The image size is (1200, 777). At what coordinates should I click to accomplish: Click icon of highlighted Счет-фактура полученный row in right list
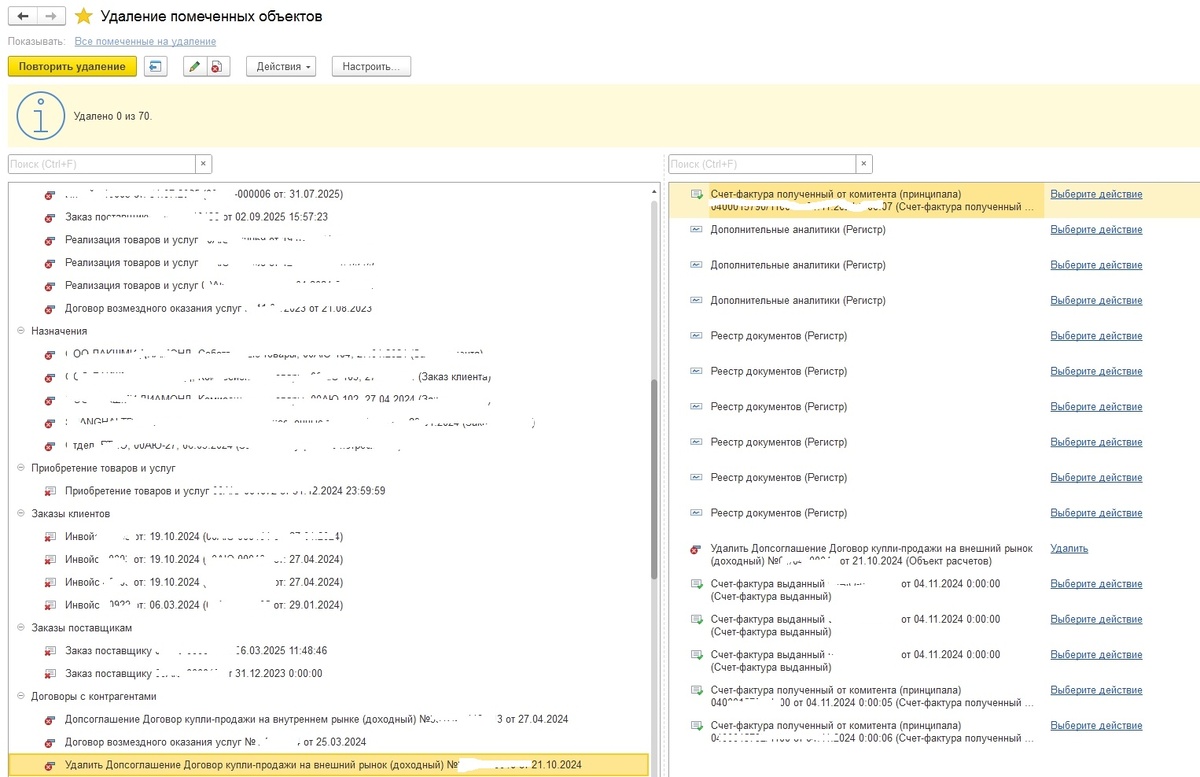(x=697, y=194)
